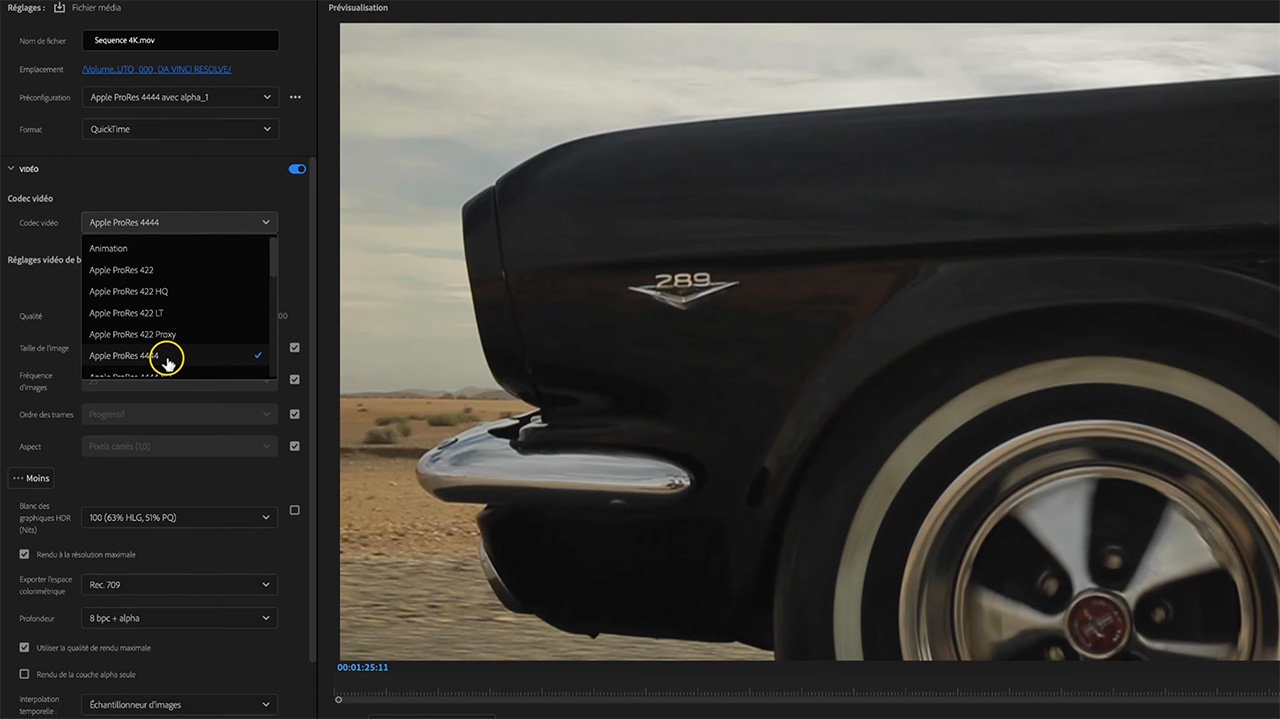Select Apple ProRes 422 Proxy codec

(x=175, y=334)
